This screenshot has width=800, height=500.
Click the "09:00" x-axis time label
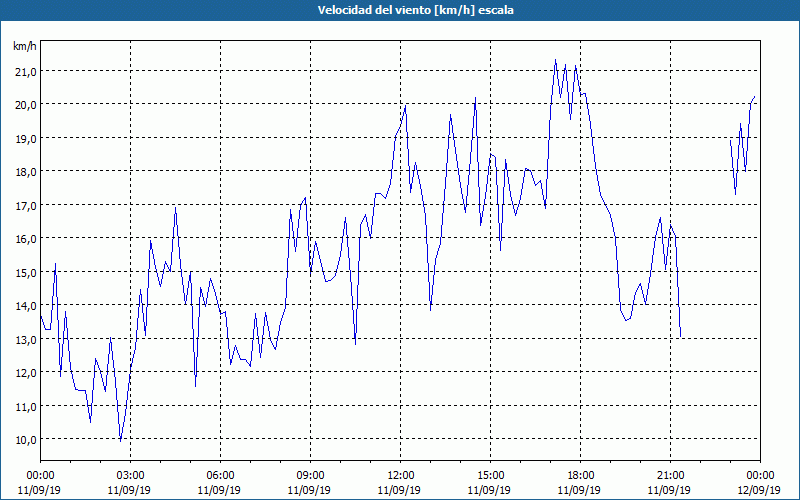(x=310, y=476)
